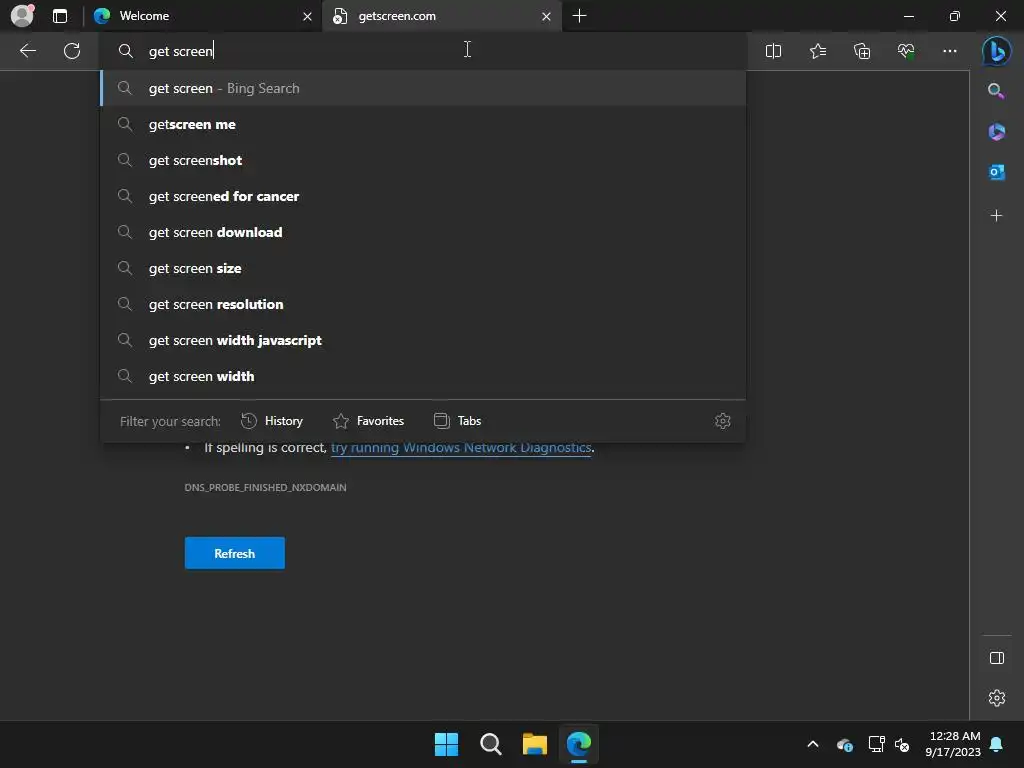Filter search by Favorites
This screenshot has width=1024, height=768.
click(x=368, y=421)
